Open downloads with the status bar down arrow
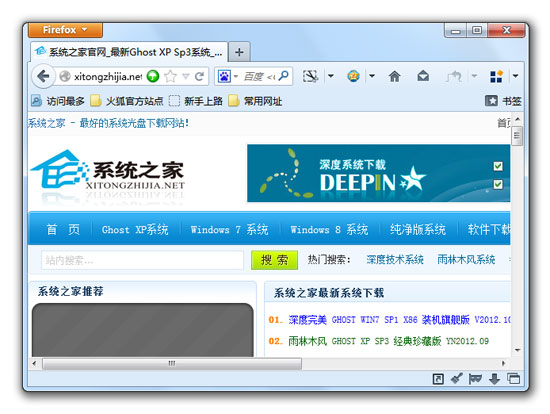550x414 pixels. 494,379
